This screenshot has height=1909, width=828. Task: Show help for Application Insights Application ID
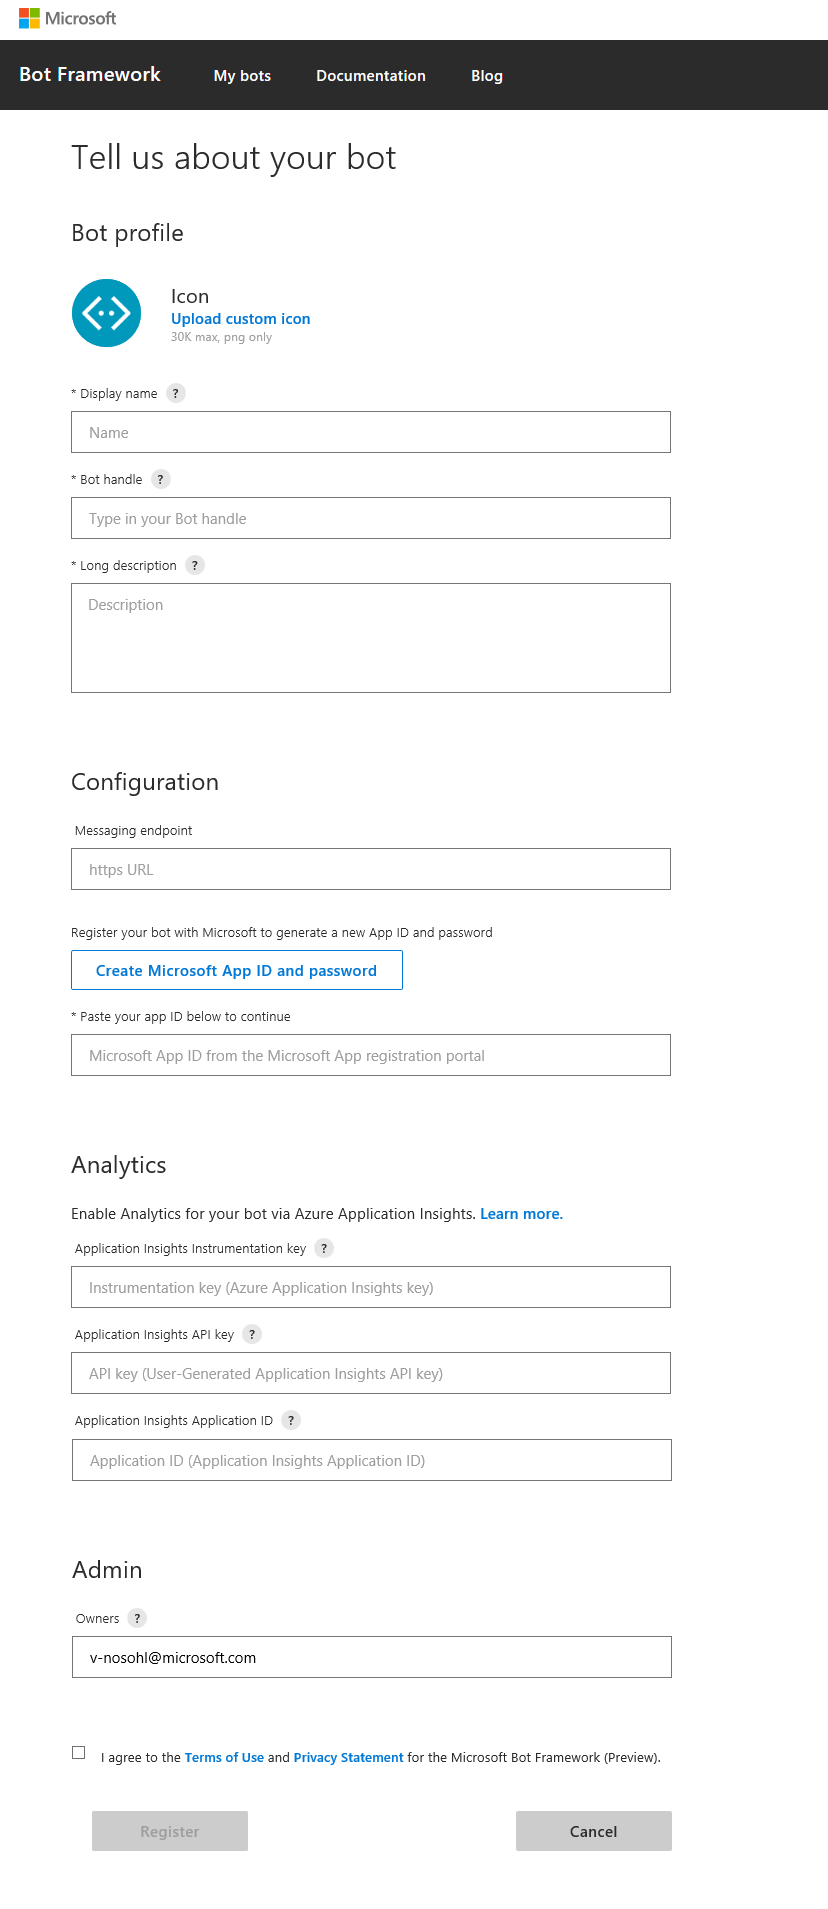[291, 1420]
